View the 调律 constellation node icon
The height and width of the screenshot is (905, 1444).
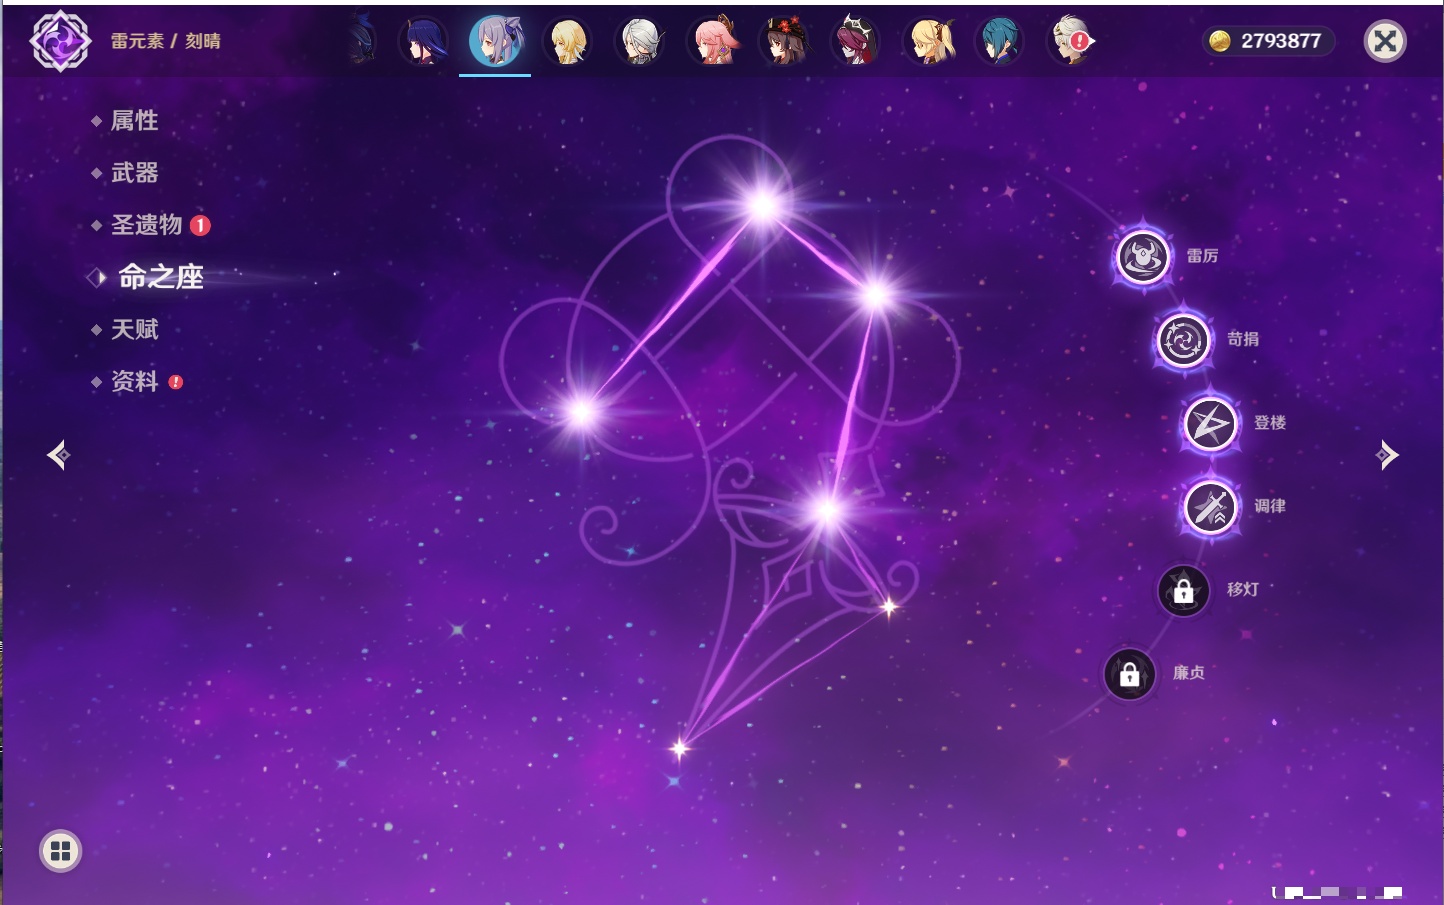1211,507
